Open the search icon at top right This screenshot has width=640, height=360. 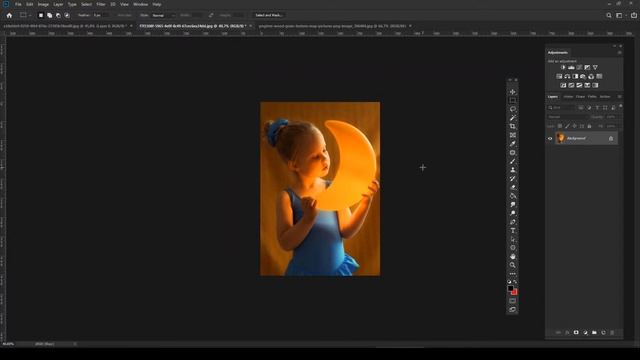[x=609, y=15]
